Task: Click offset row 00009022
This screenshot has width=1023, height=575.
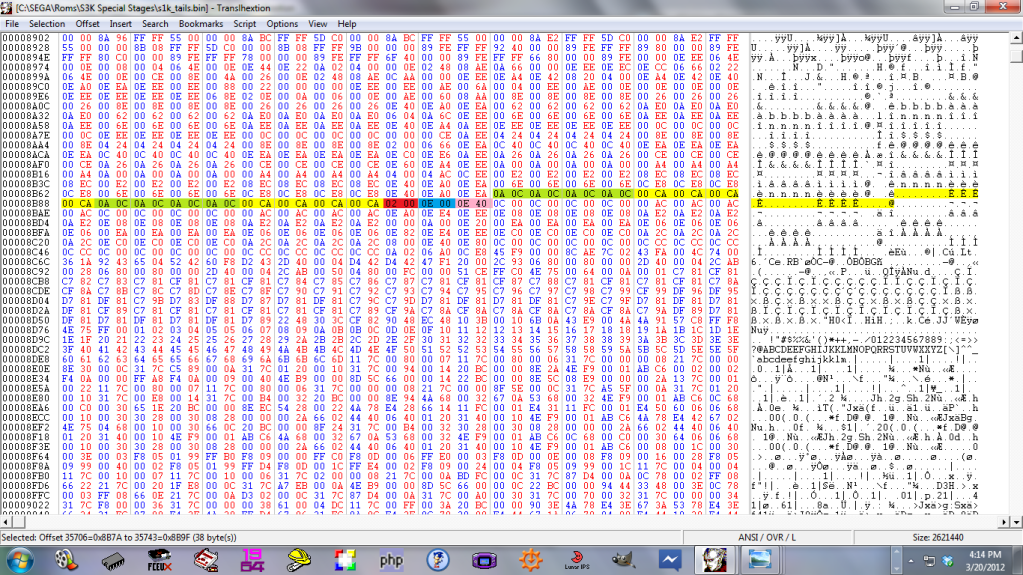Action: [x=26, y=505]
